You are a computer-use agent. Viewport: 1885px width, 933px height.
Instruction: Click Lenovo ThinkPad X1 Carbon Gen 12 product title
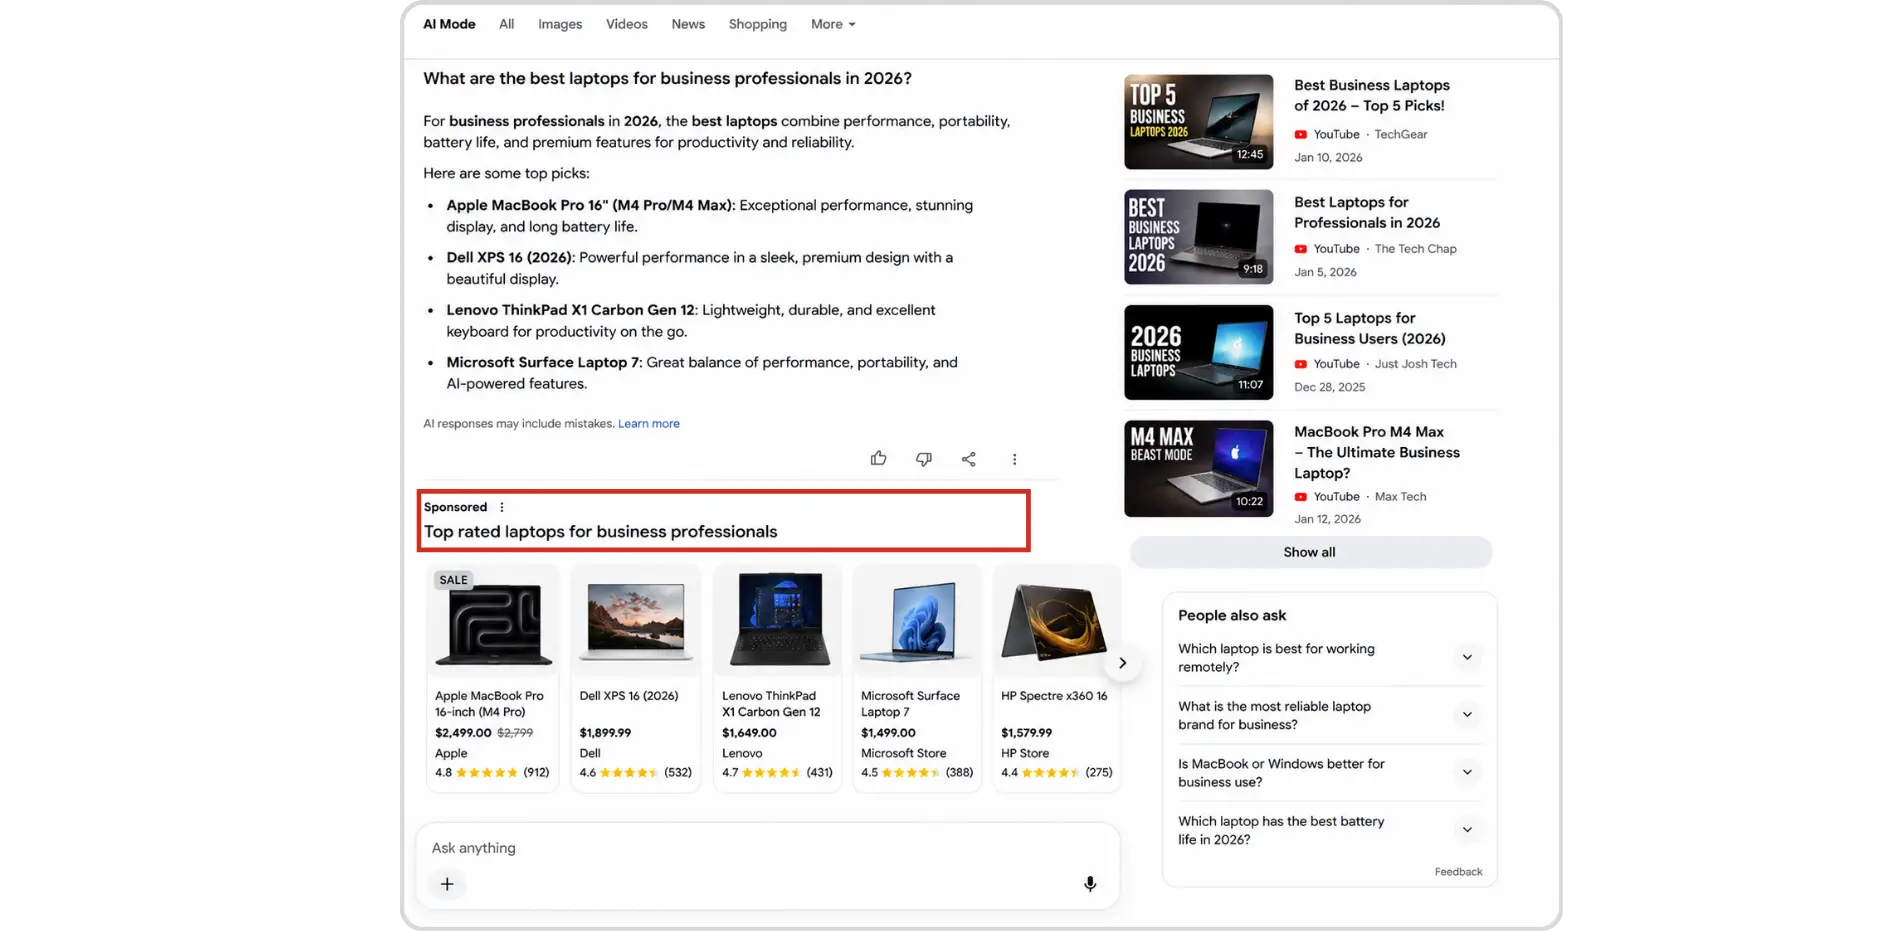pos(771,704)
